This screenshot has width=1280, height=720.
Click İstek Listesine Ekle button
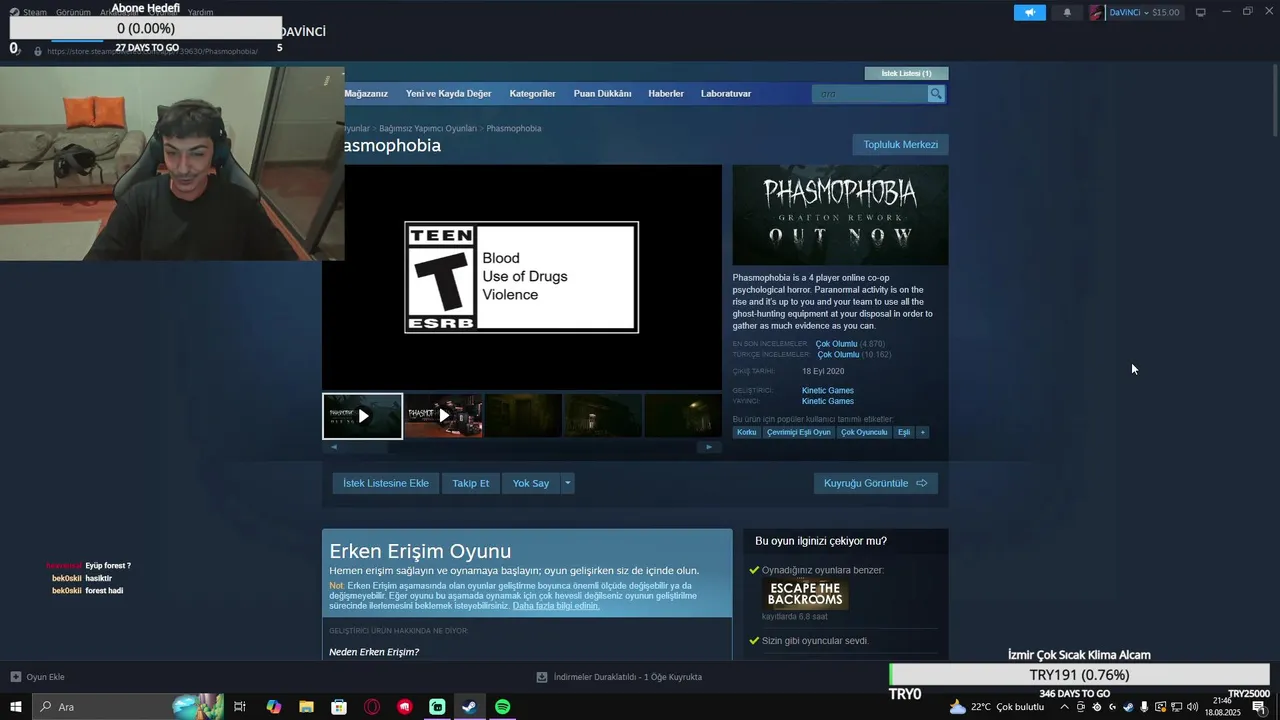click(x=386, y=483)
